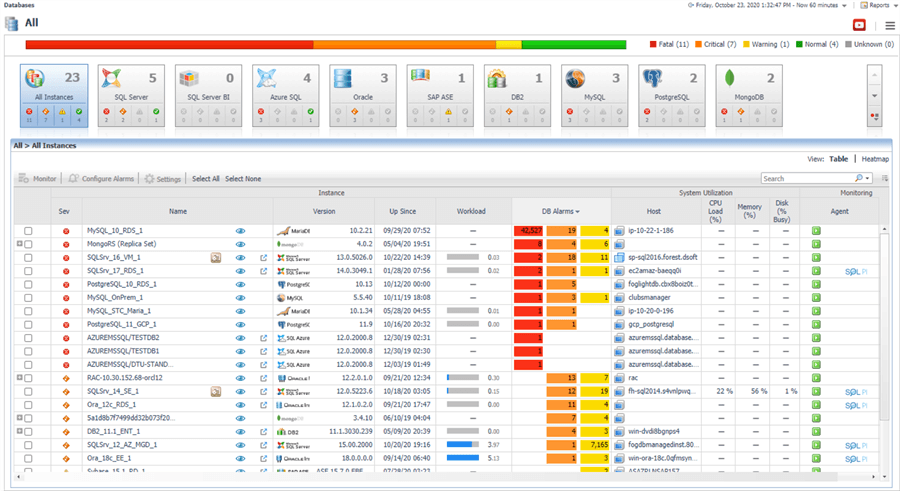
Task: Click the note icon beside SQLSrv_14_SE_1
Action: [x=216, y=392]
